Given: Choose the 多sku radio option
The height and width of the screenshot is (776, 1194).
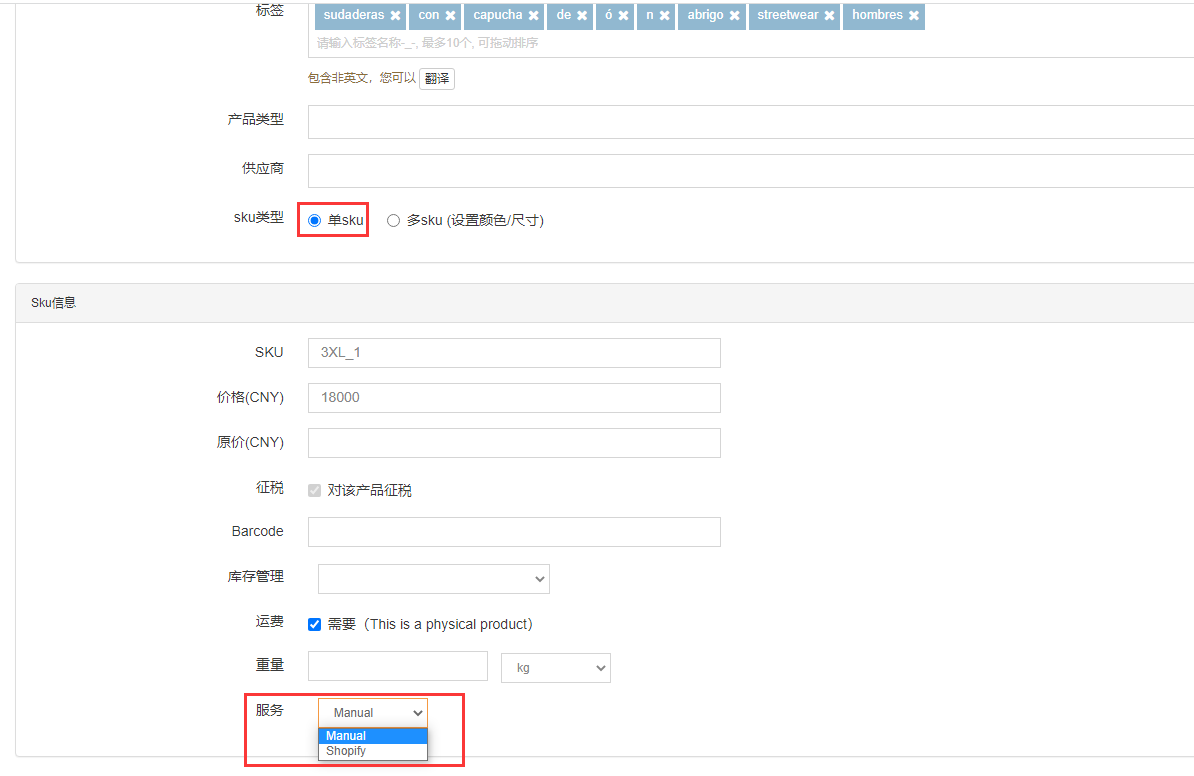Looking at the screenshot, I should (x=394, y=220).
